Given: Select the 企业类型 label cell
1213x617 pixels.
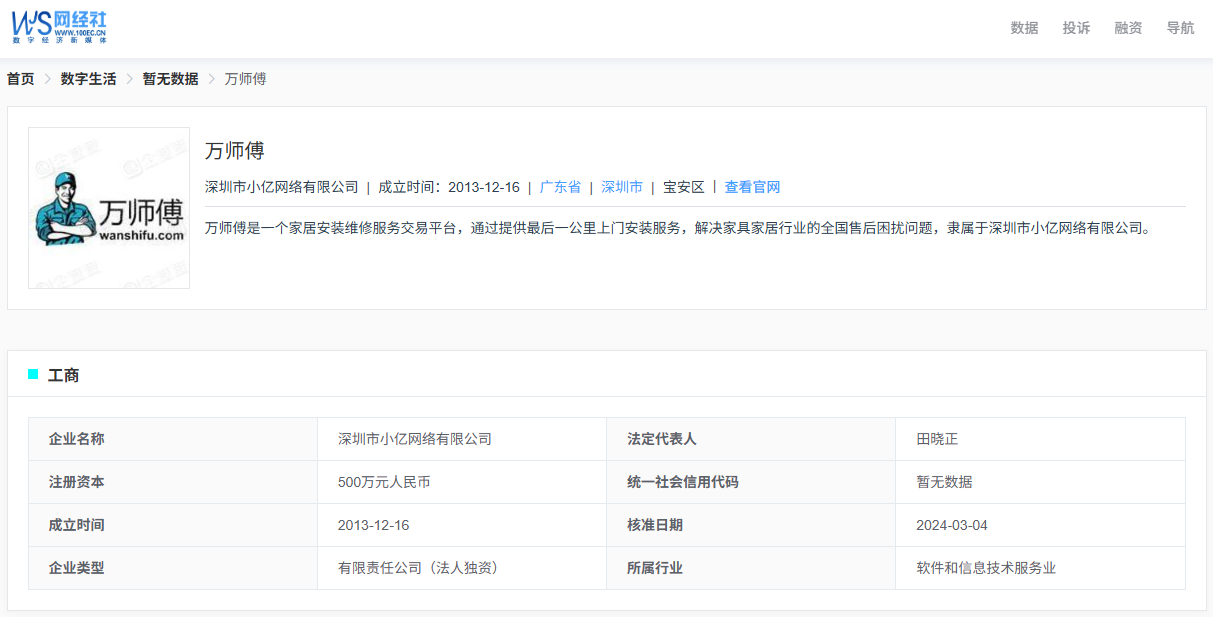Looking at the screenshot, I should 173,568.
